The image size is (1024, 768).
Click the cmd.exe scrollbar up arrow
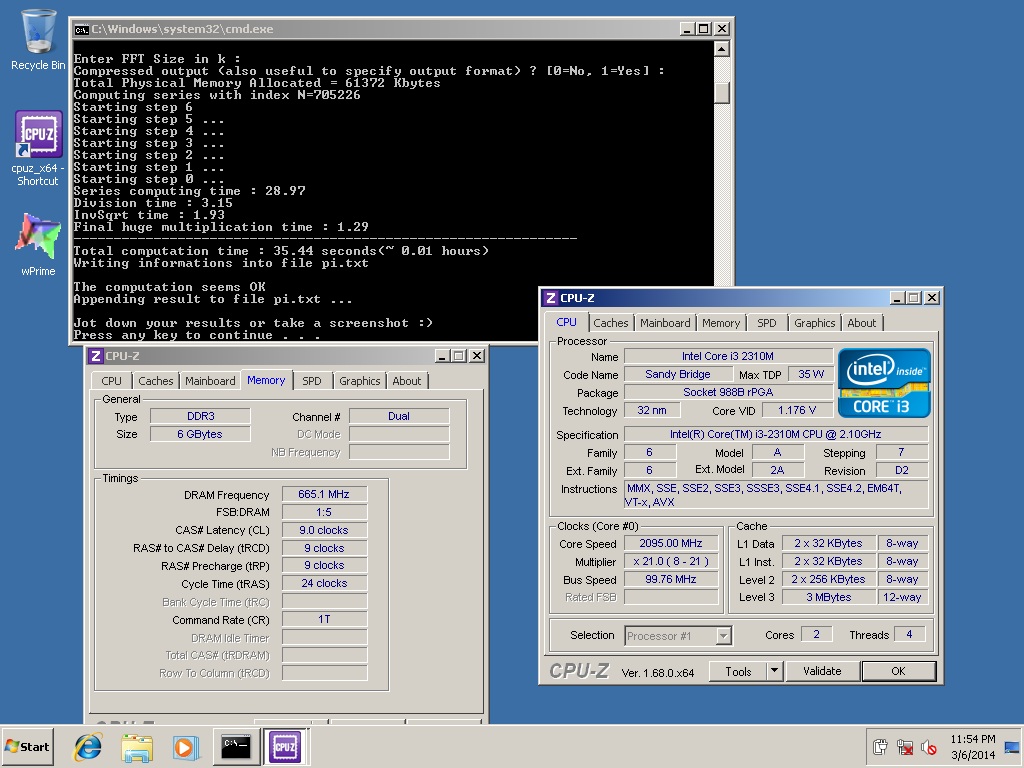tap(721, 49)
